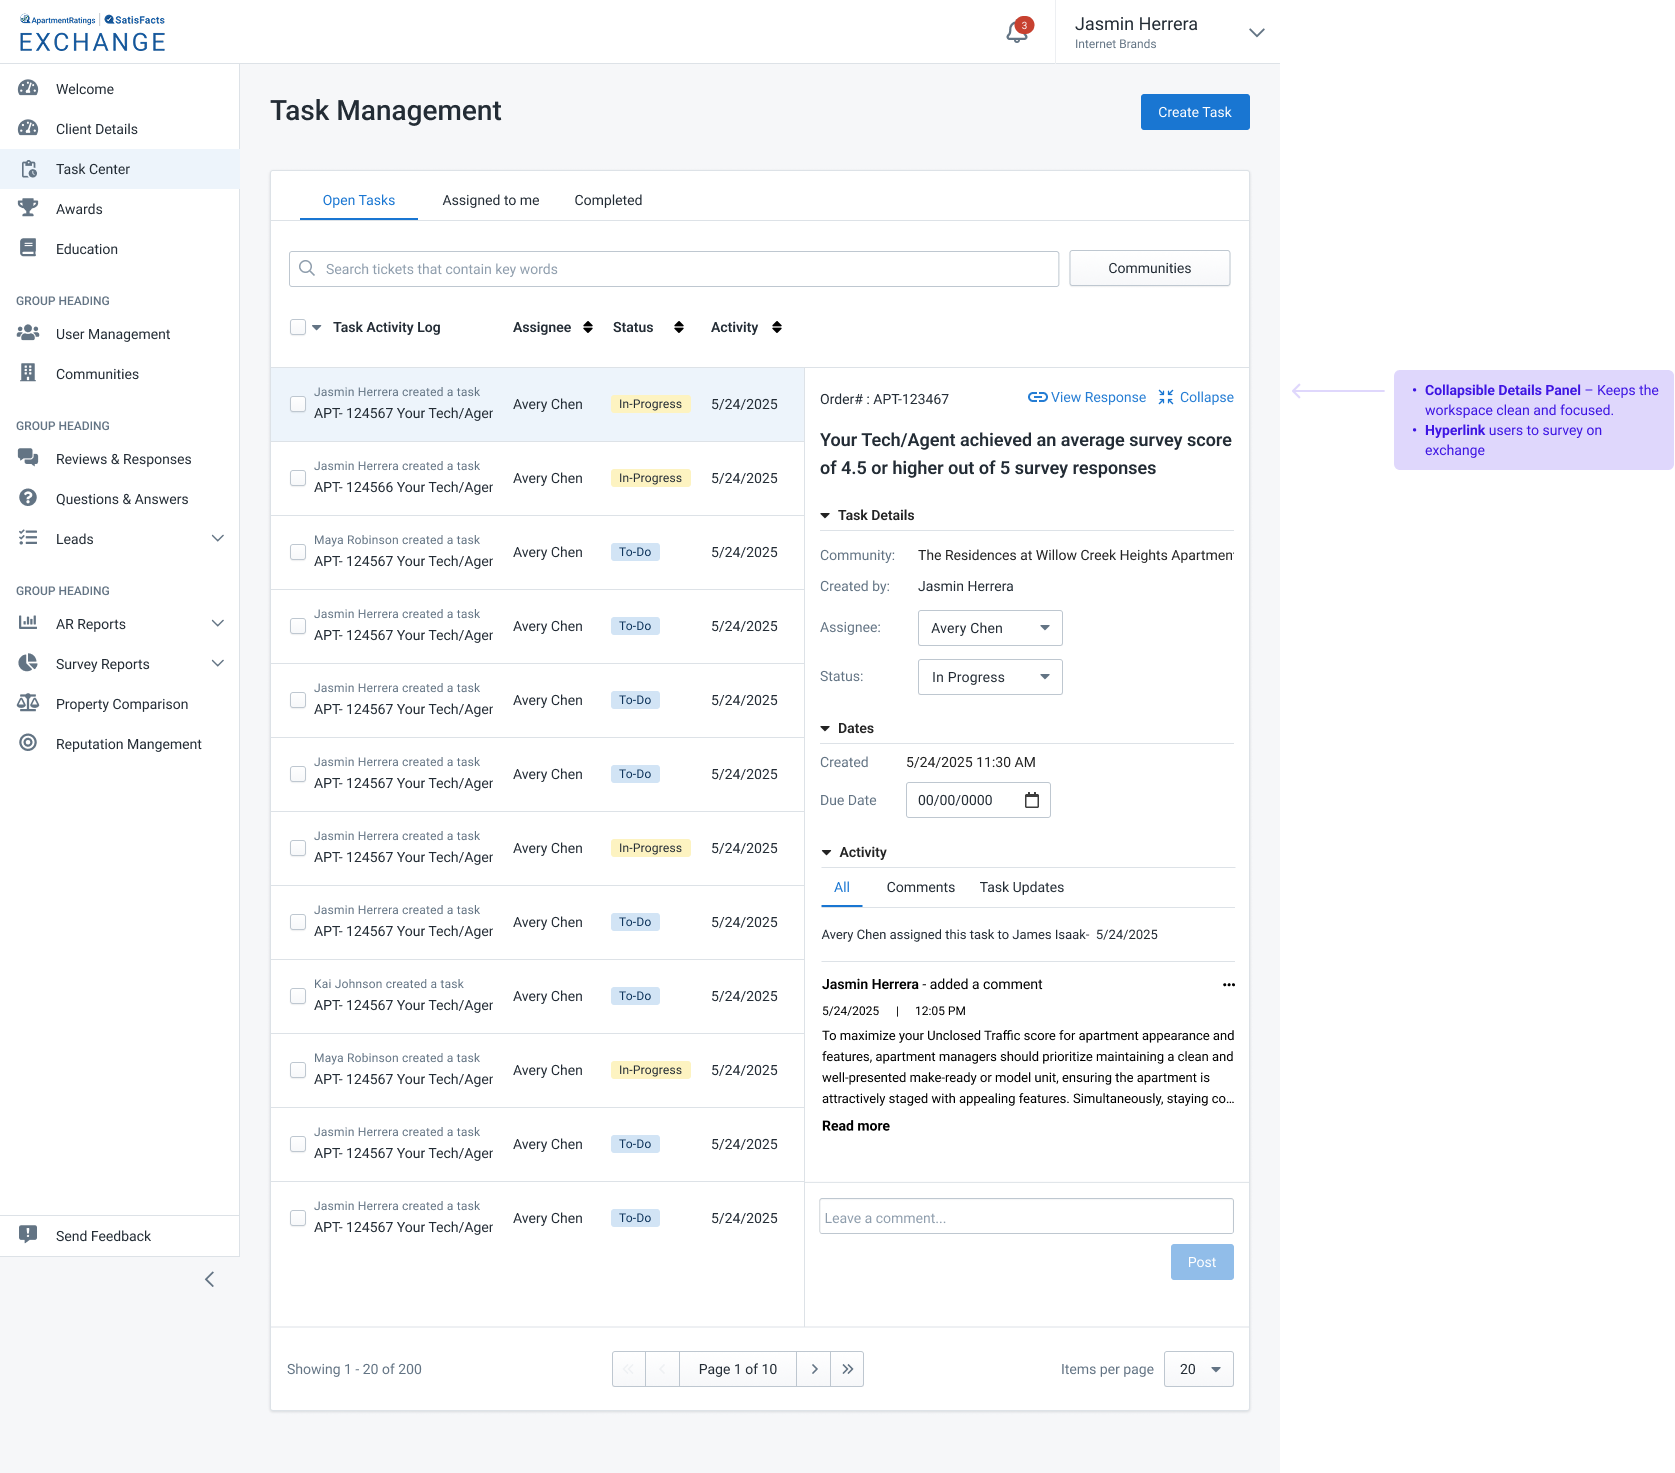Toggle the select-all checkbox in the table header
Viewport: 1675px width, 1473px height.
click(298, 327)
